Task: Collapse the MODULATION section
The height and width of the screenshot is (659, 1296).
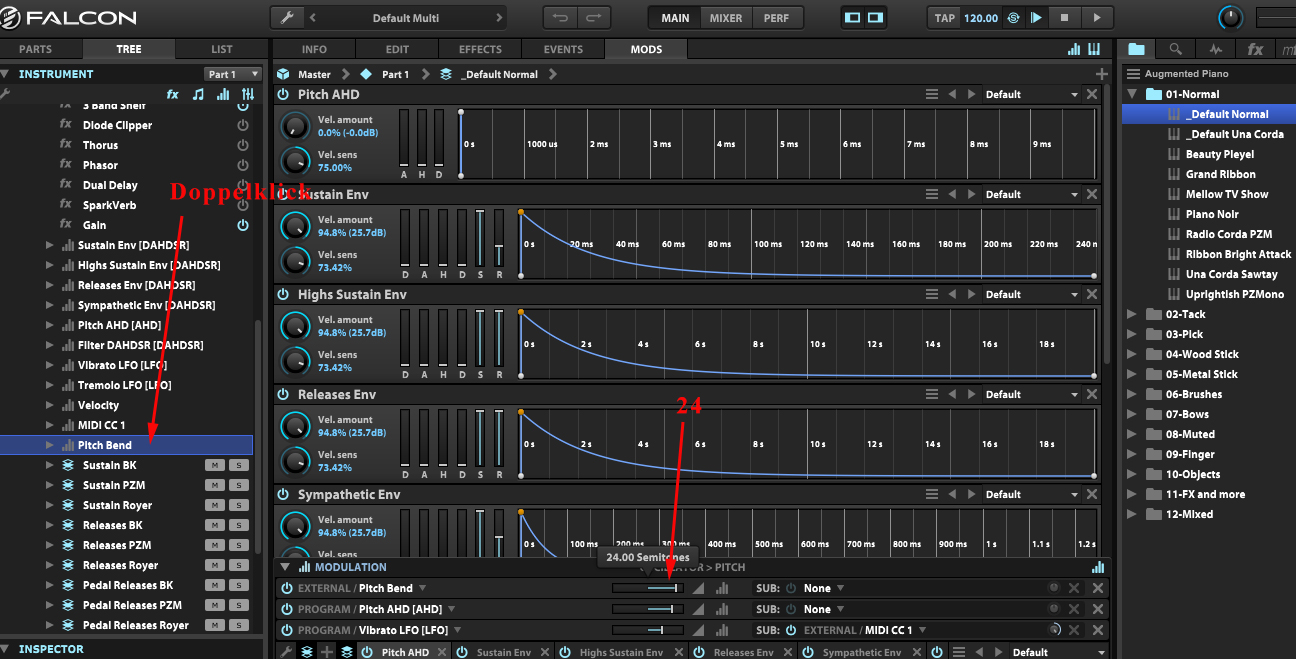Action: tap(284, 567)
